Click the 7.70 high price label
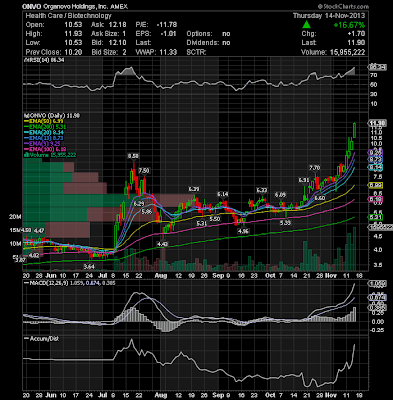This screenshot has width=393, height=400. point(315,167)
